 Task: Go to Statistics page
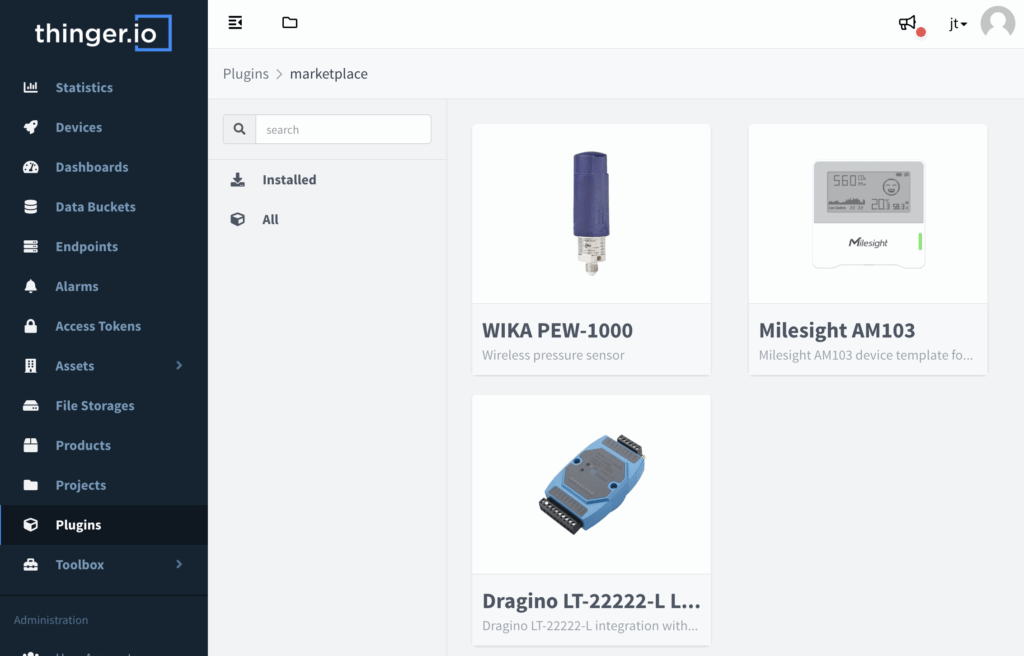[84, 88]
